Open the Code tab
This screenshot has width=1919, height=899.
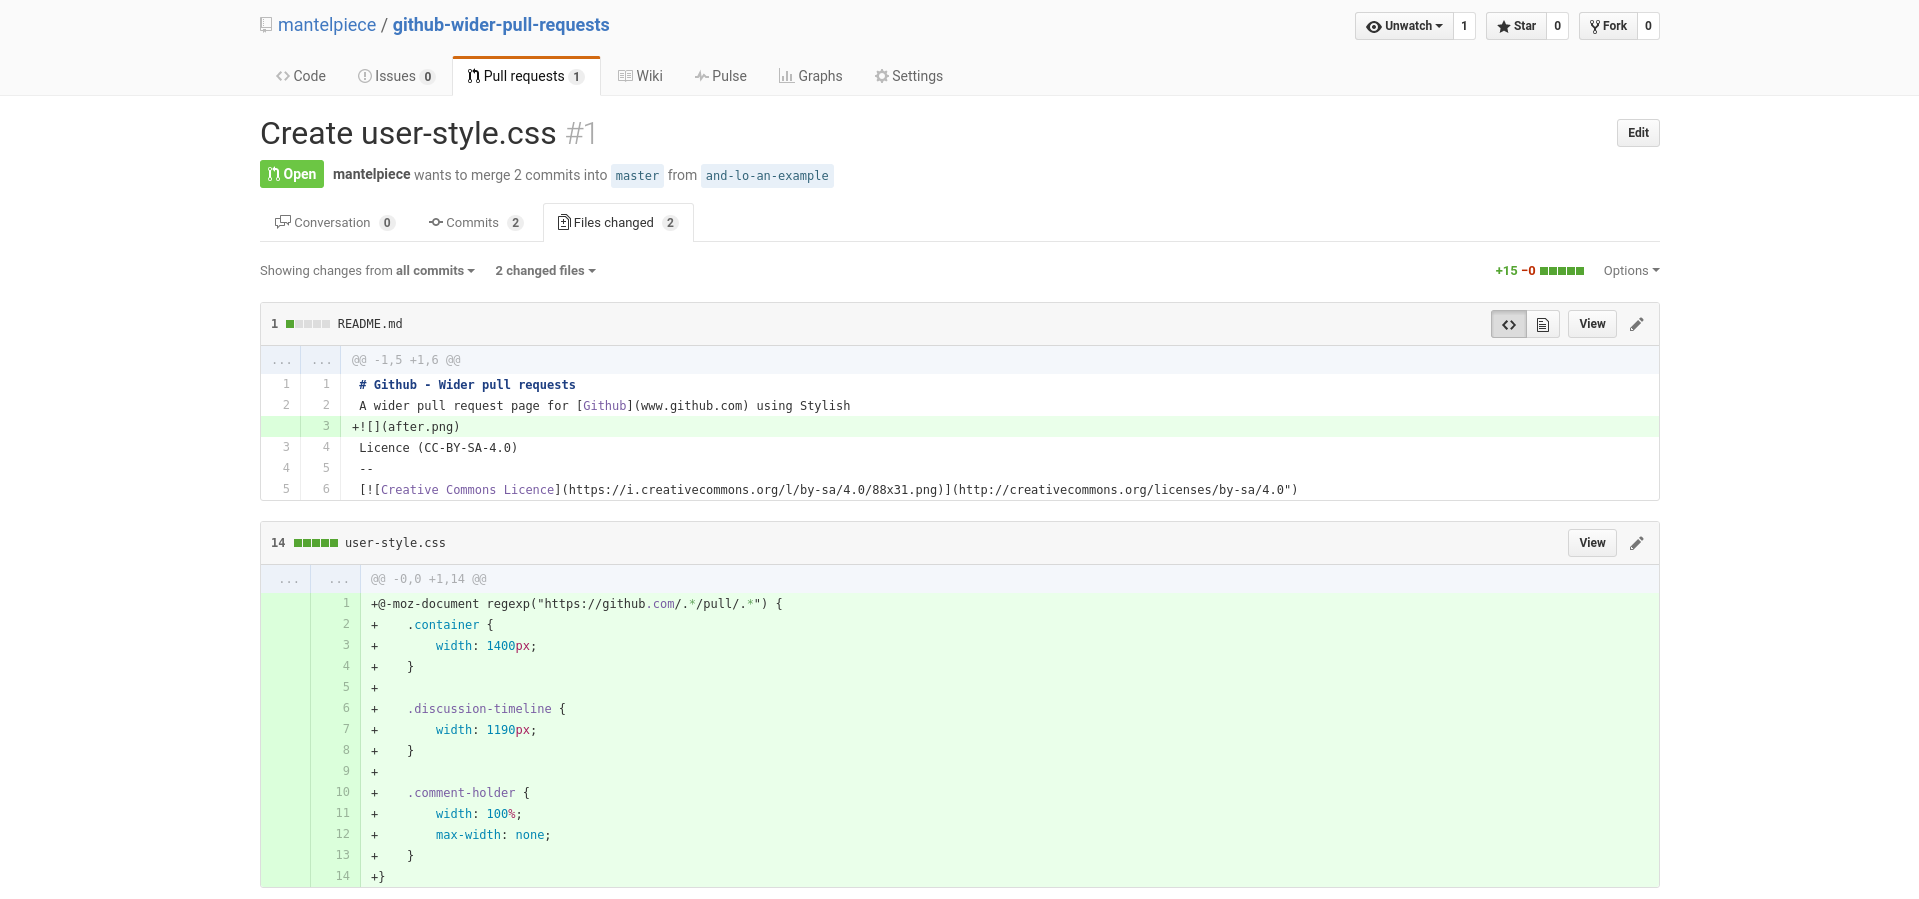301,76
